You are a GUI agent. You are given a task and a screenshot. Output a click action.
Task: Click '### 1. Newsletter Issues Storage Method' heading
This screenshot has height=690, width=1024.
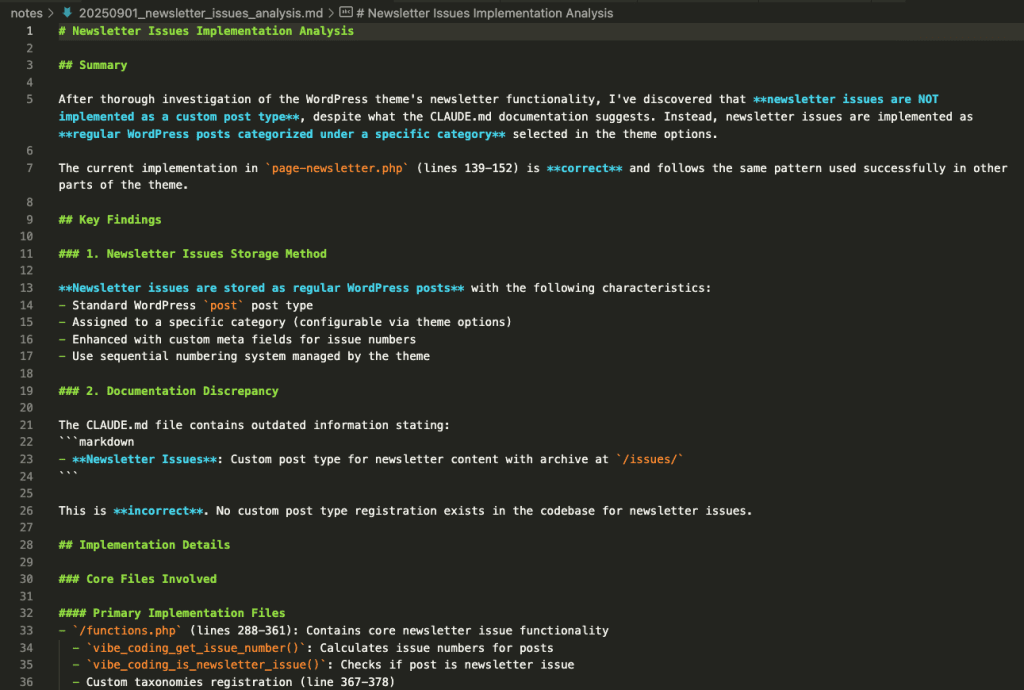tap(193, 253)
